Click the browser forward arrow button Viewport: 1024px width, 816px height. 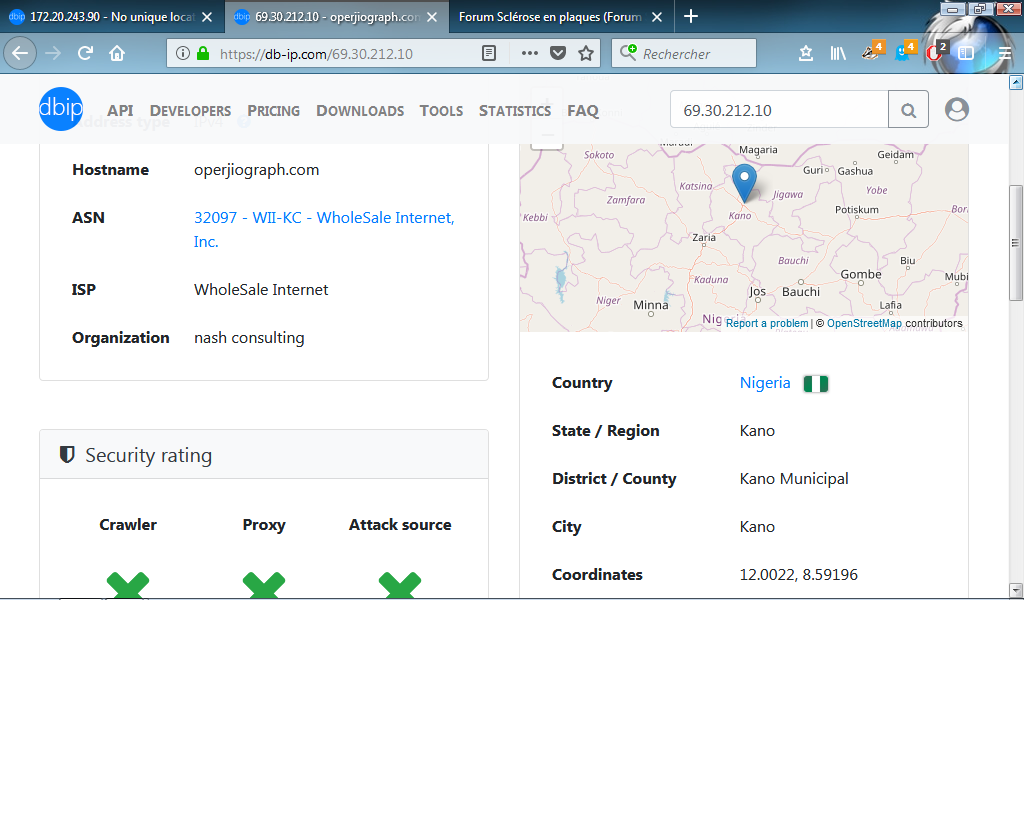pos(54,53)
